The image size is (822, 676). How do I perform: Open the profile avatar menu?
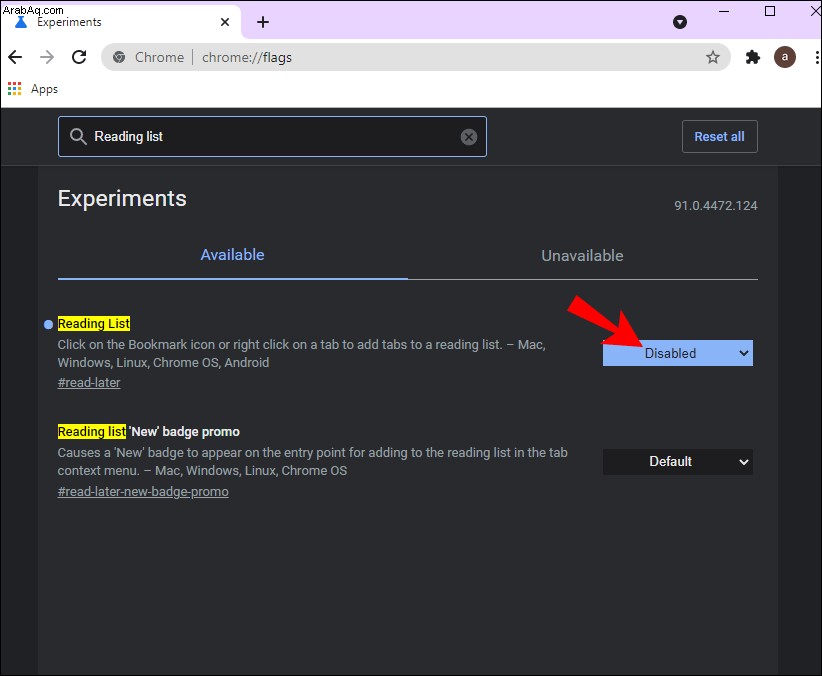pyautogui.click(x=785, y=57)
